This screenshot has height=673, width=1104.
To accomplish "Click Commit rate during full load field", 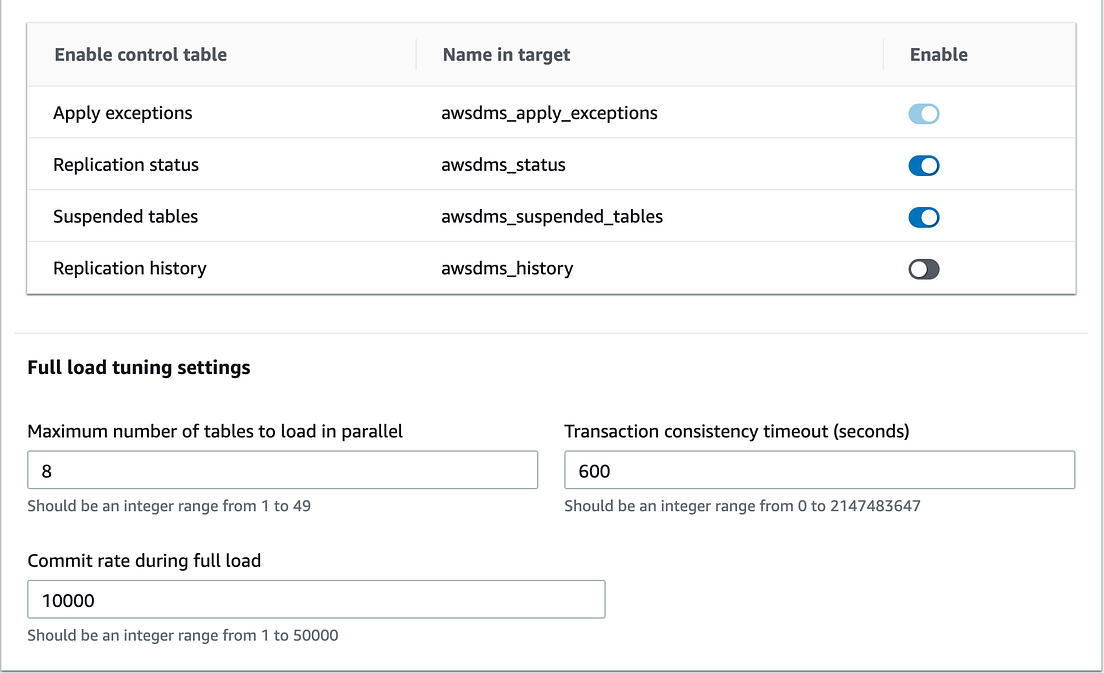I will (316, 599).
